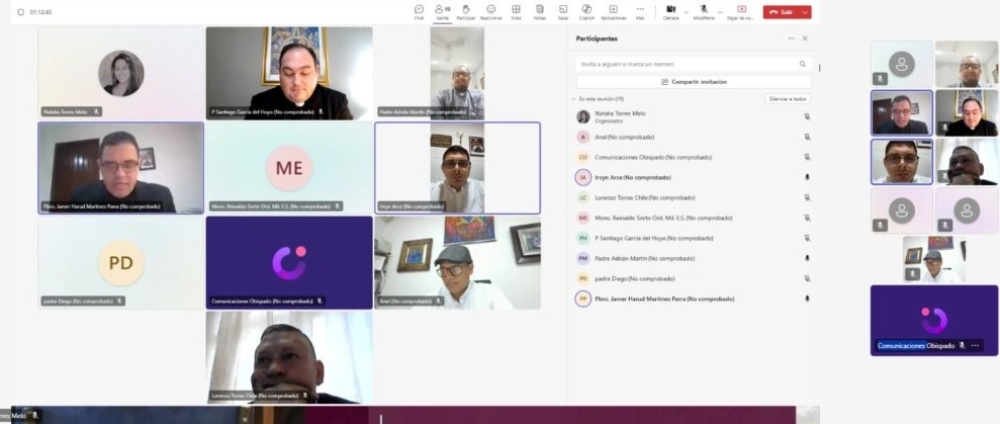Toggle mic for Anel in participant list
This screenshot has height=424, width=1000.
tap(807, 137)
